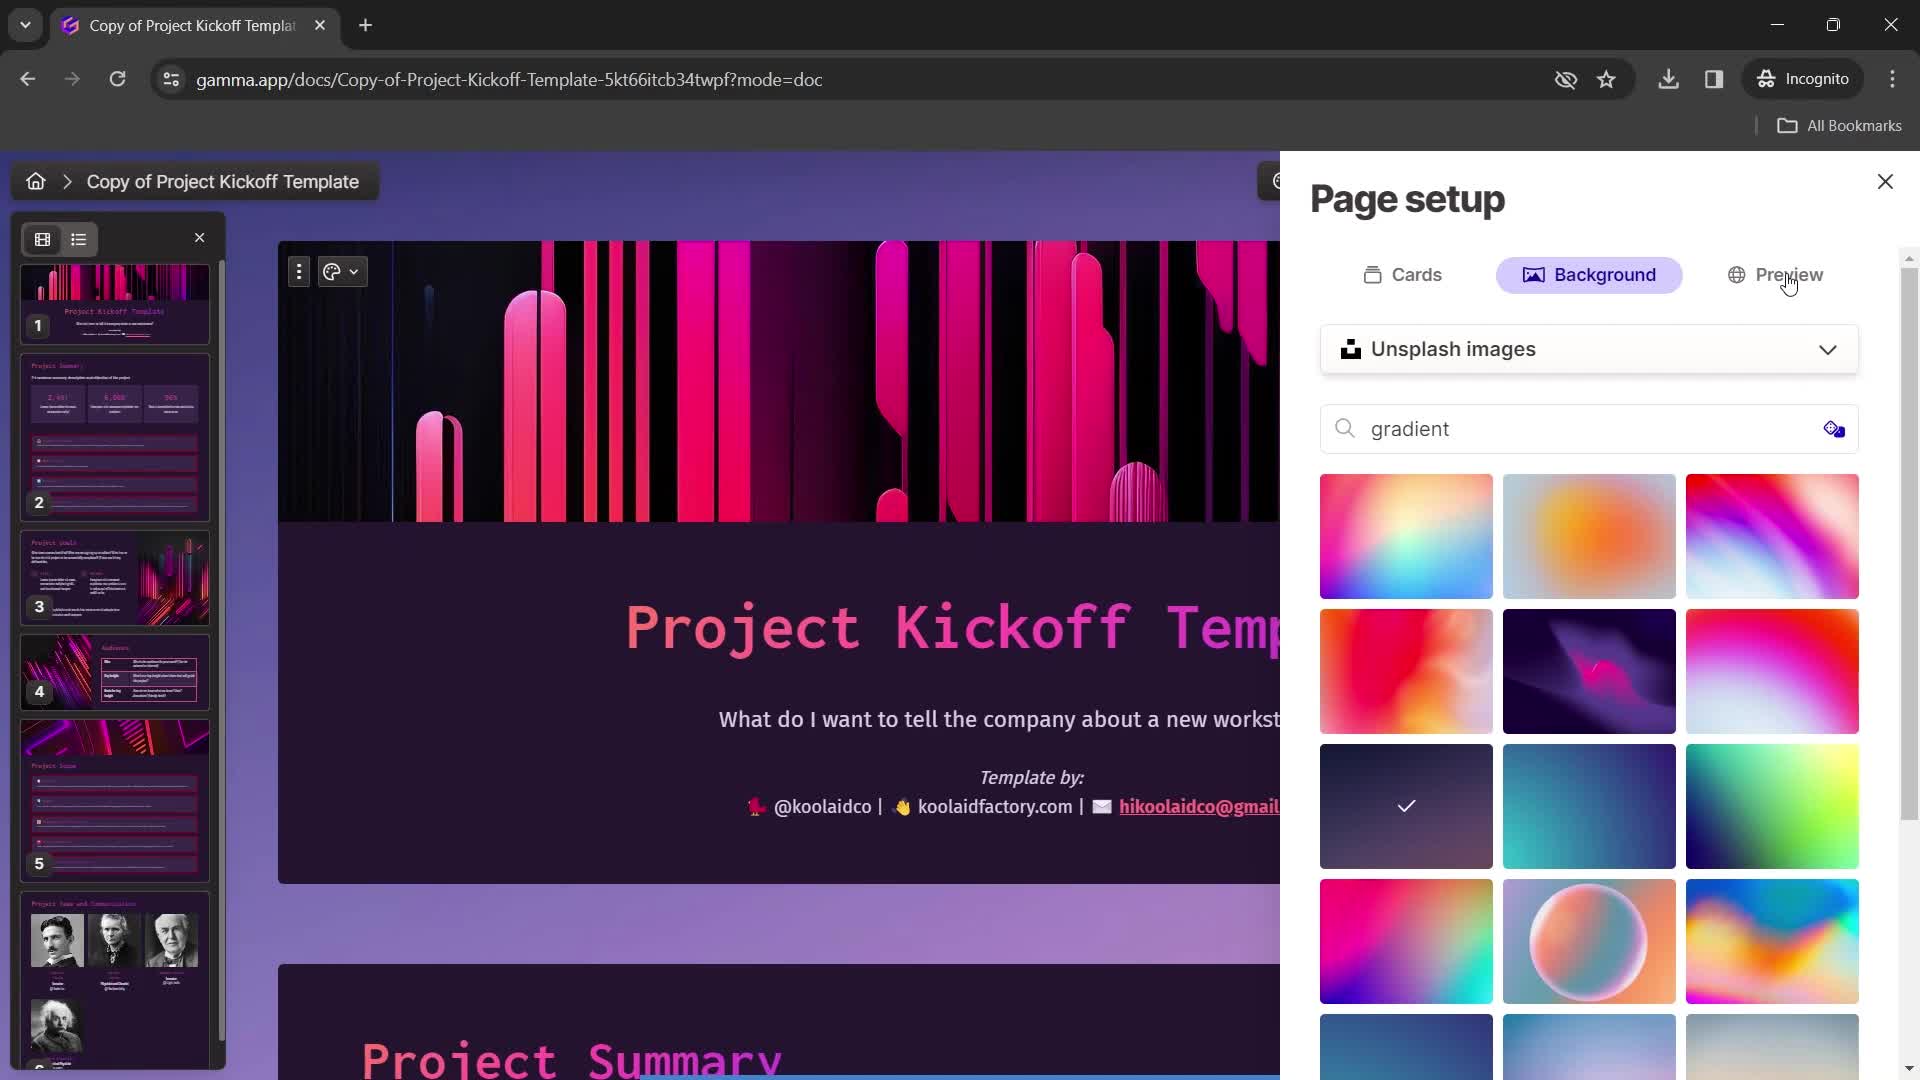This screenshot has height=1080, width=1920.
Task: Open slide 4 Audiences thumbnail
Action: click(x=115, y=672)
